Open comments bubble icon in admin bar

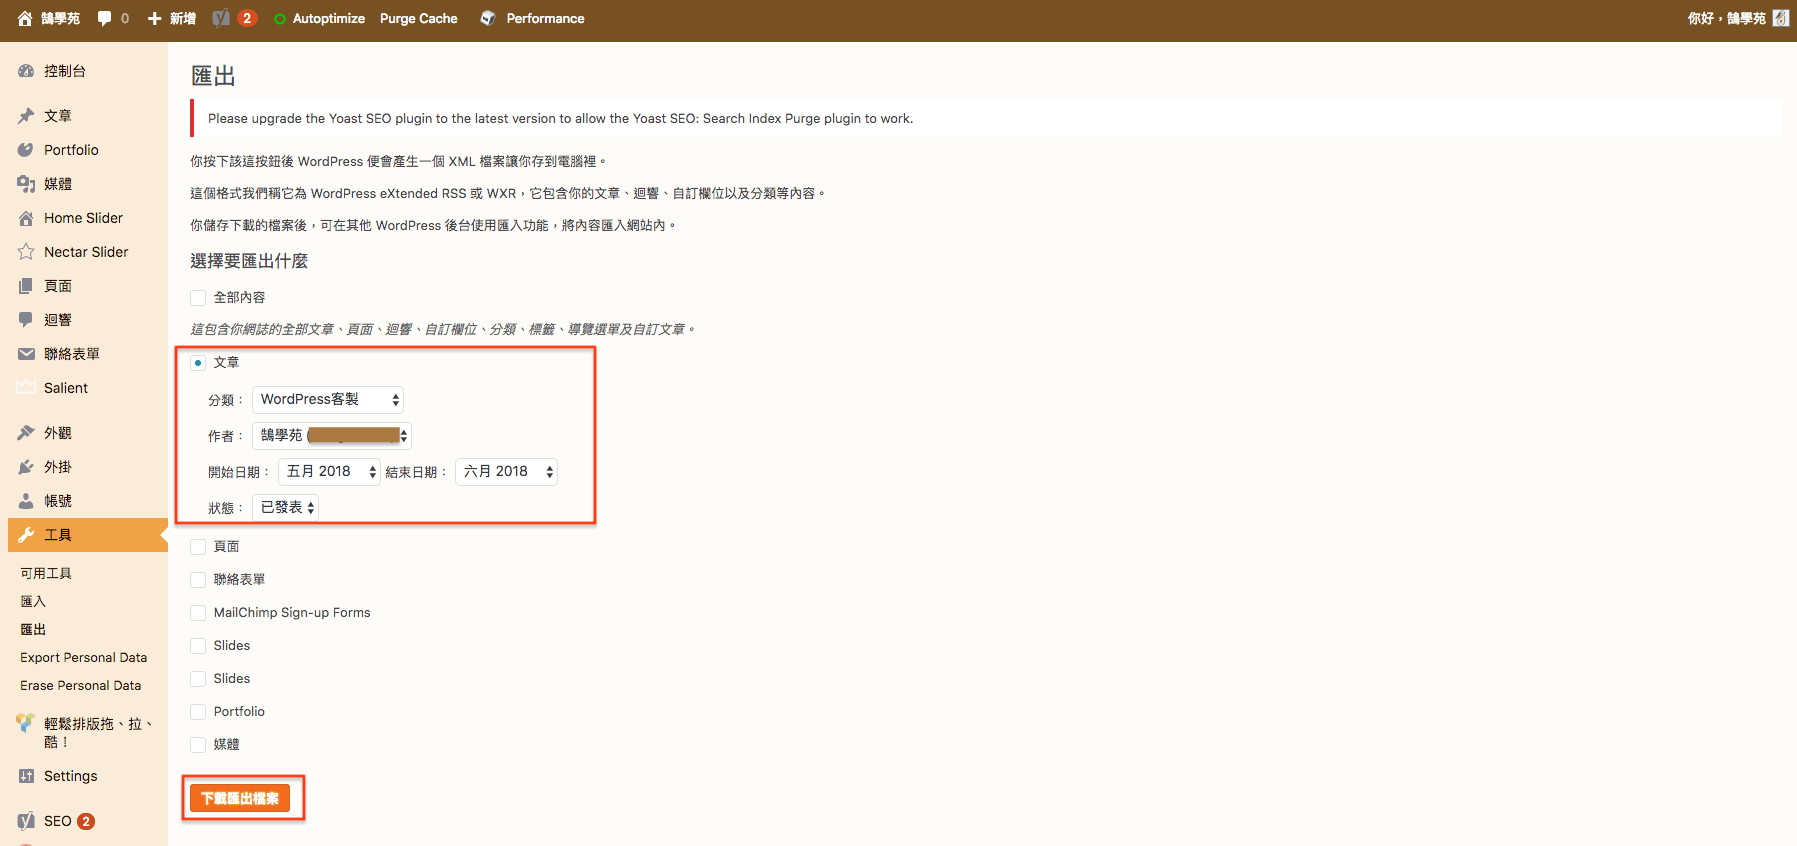pos(104,18)
